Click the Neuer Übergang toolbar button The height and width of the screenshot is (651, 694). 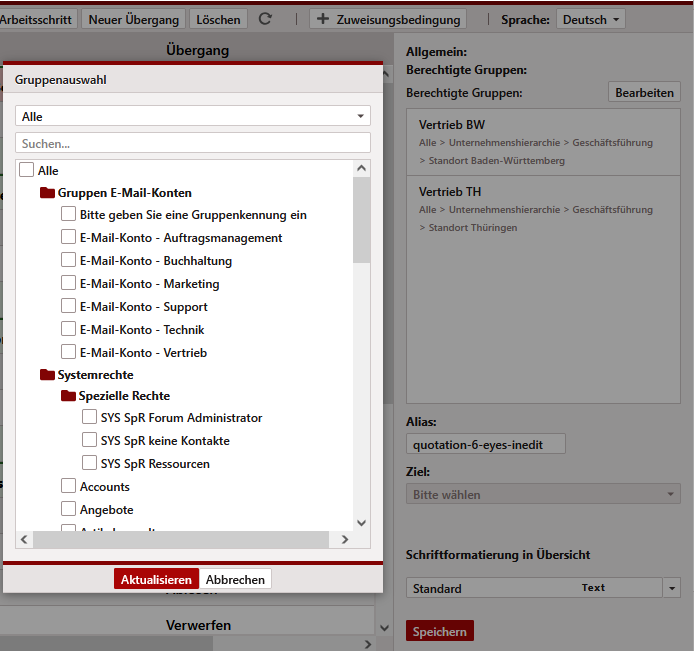(134, 19)
